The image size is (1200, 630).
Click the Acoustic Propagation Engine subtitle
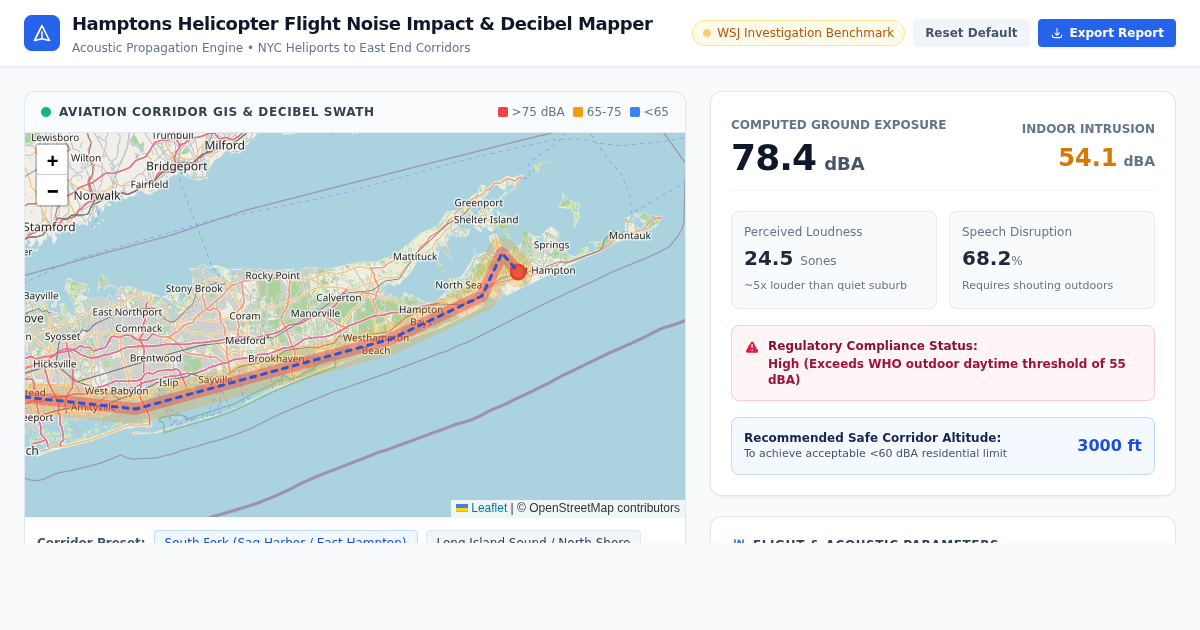click(x=271, y=48)
